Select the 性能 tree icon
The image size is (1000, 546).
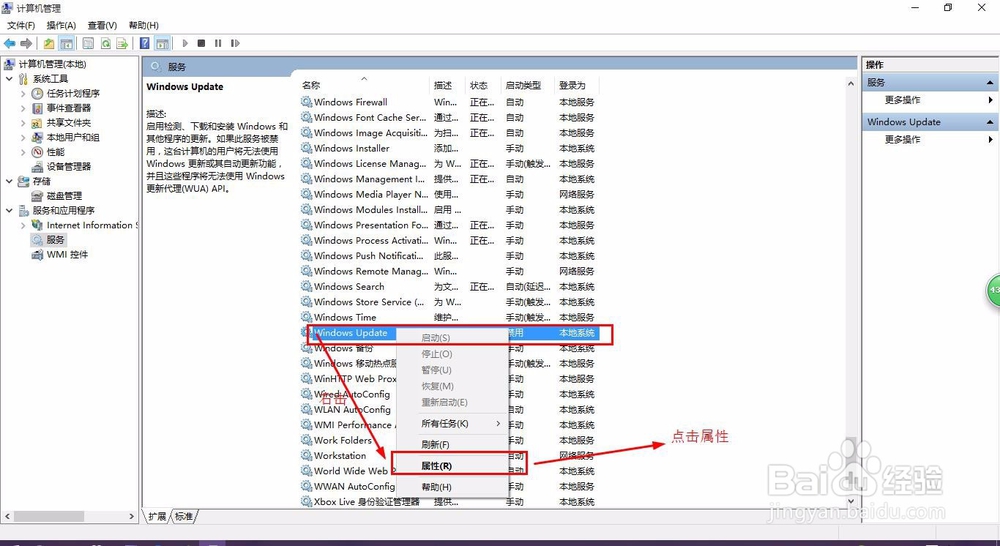pyautogui.click(x=38, y=152)
